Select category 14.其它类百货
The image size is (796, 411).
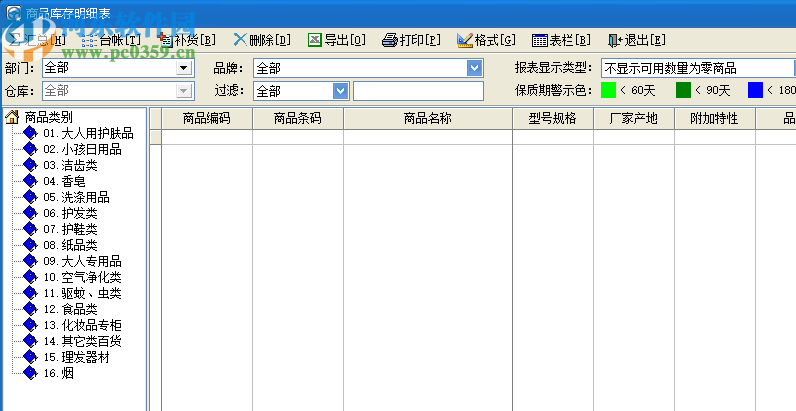click(x=82, y=341)
